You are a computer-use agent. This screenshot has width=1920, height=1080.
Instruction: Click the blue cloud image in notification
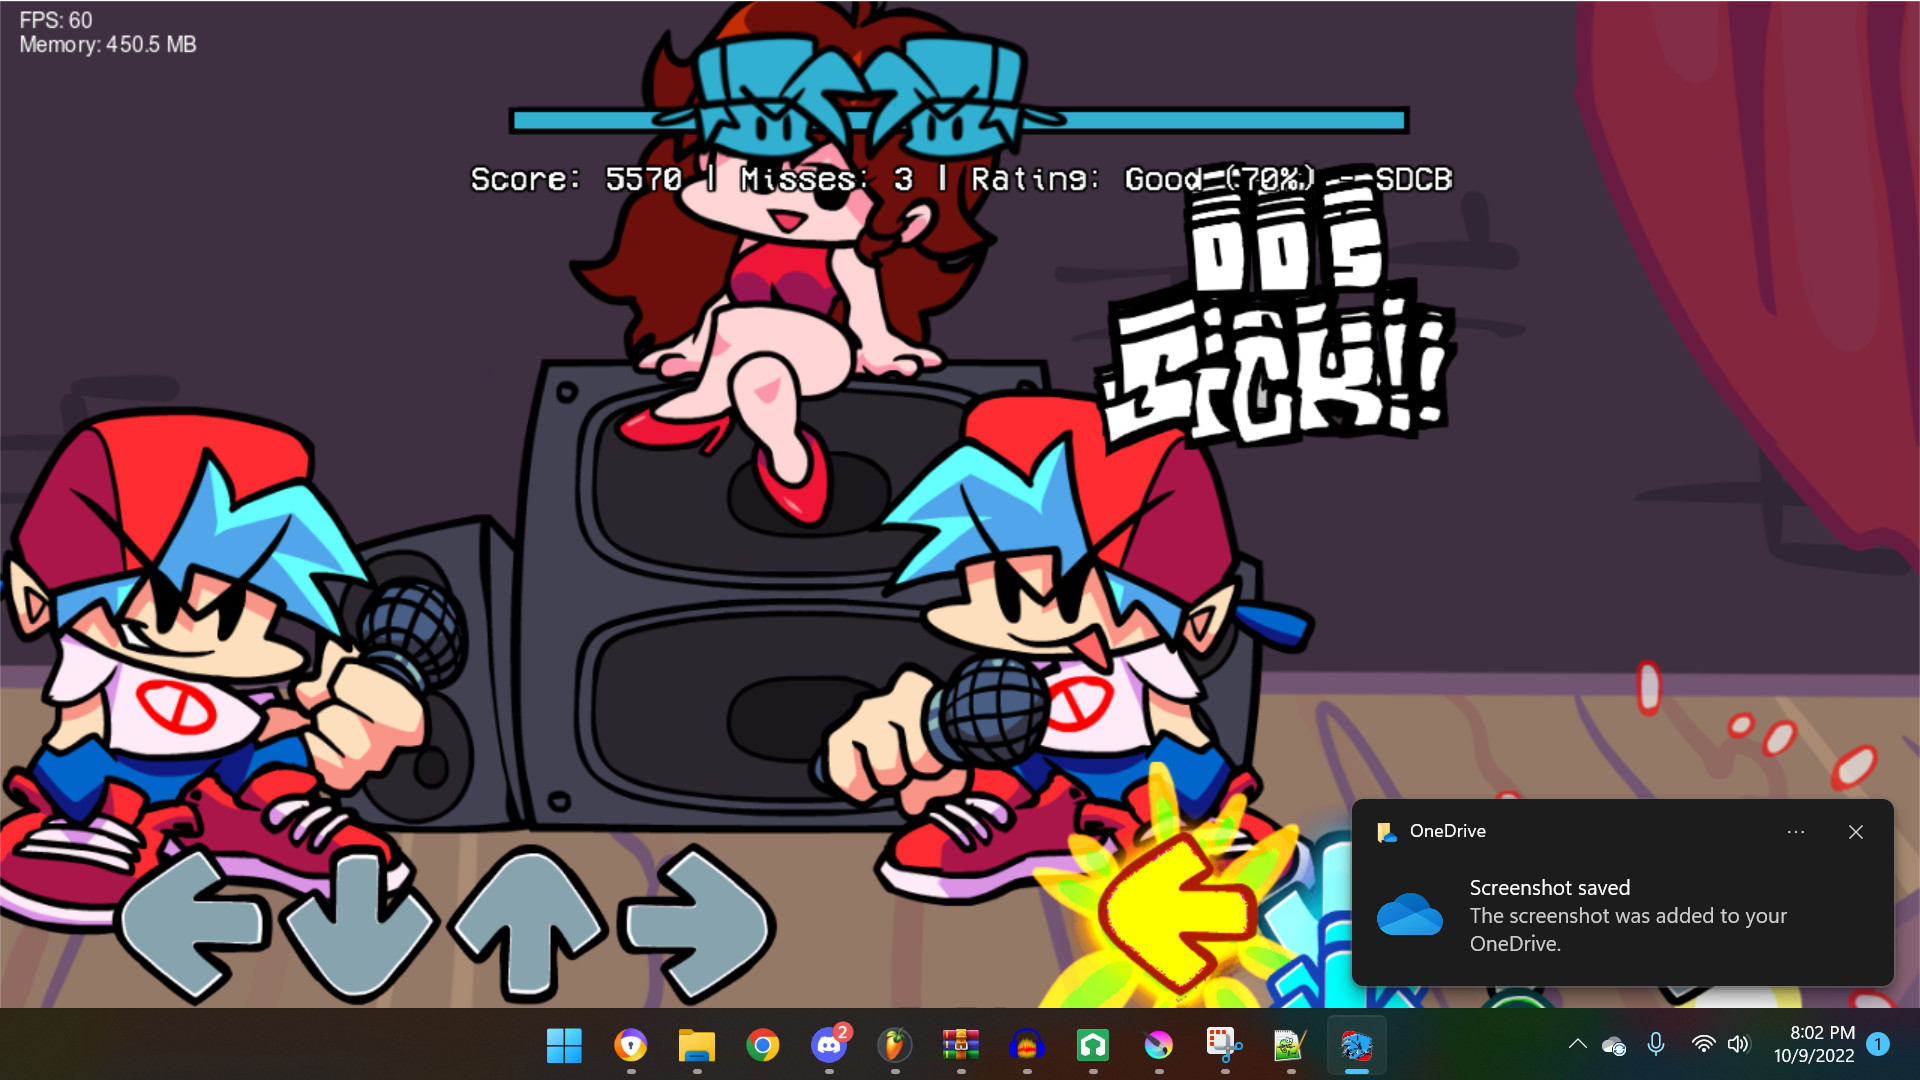[1409, 914]
